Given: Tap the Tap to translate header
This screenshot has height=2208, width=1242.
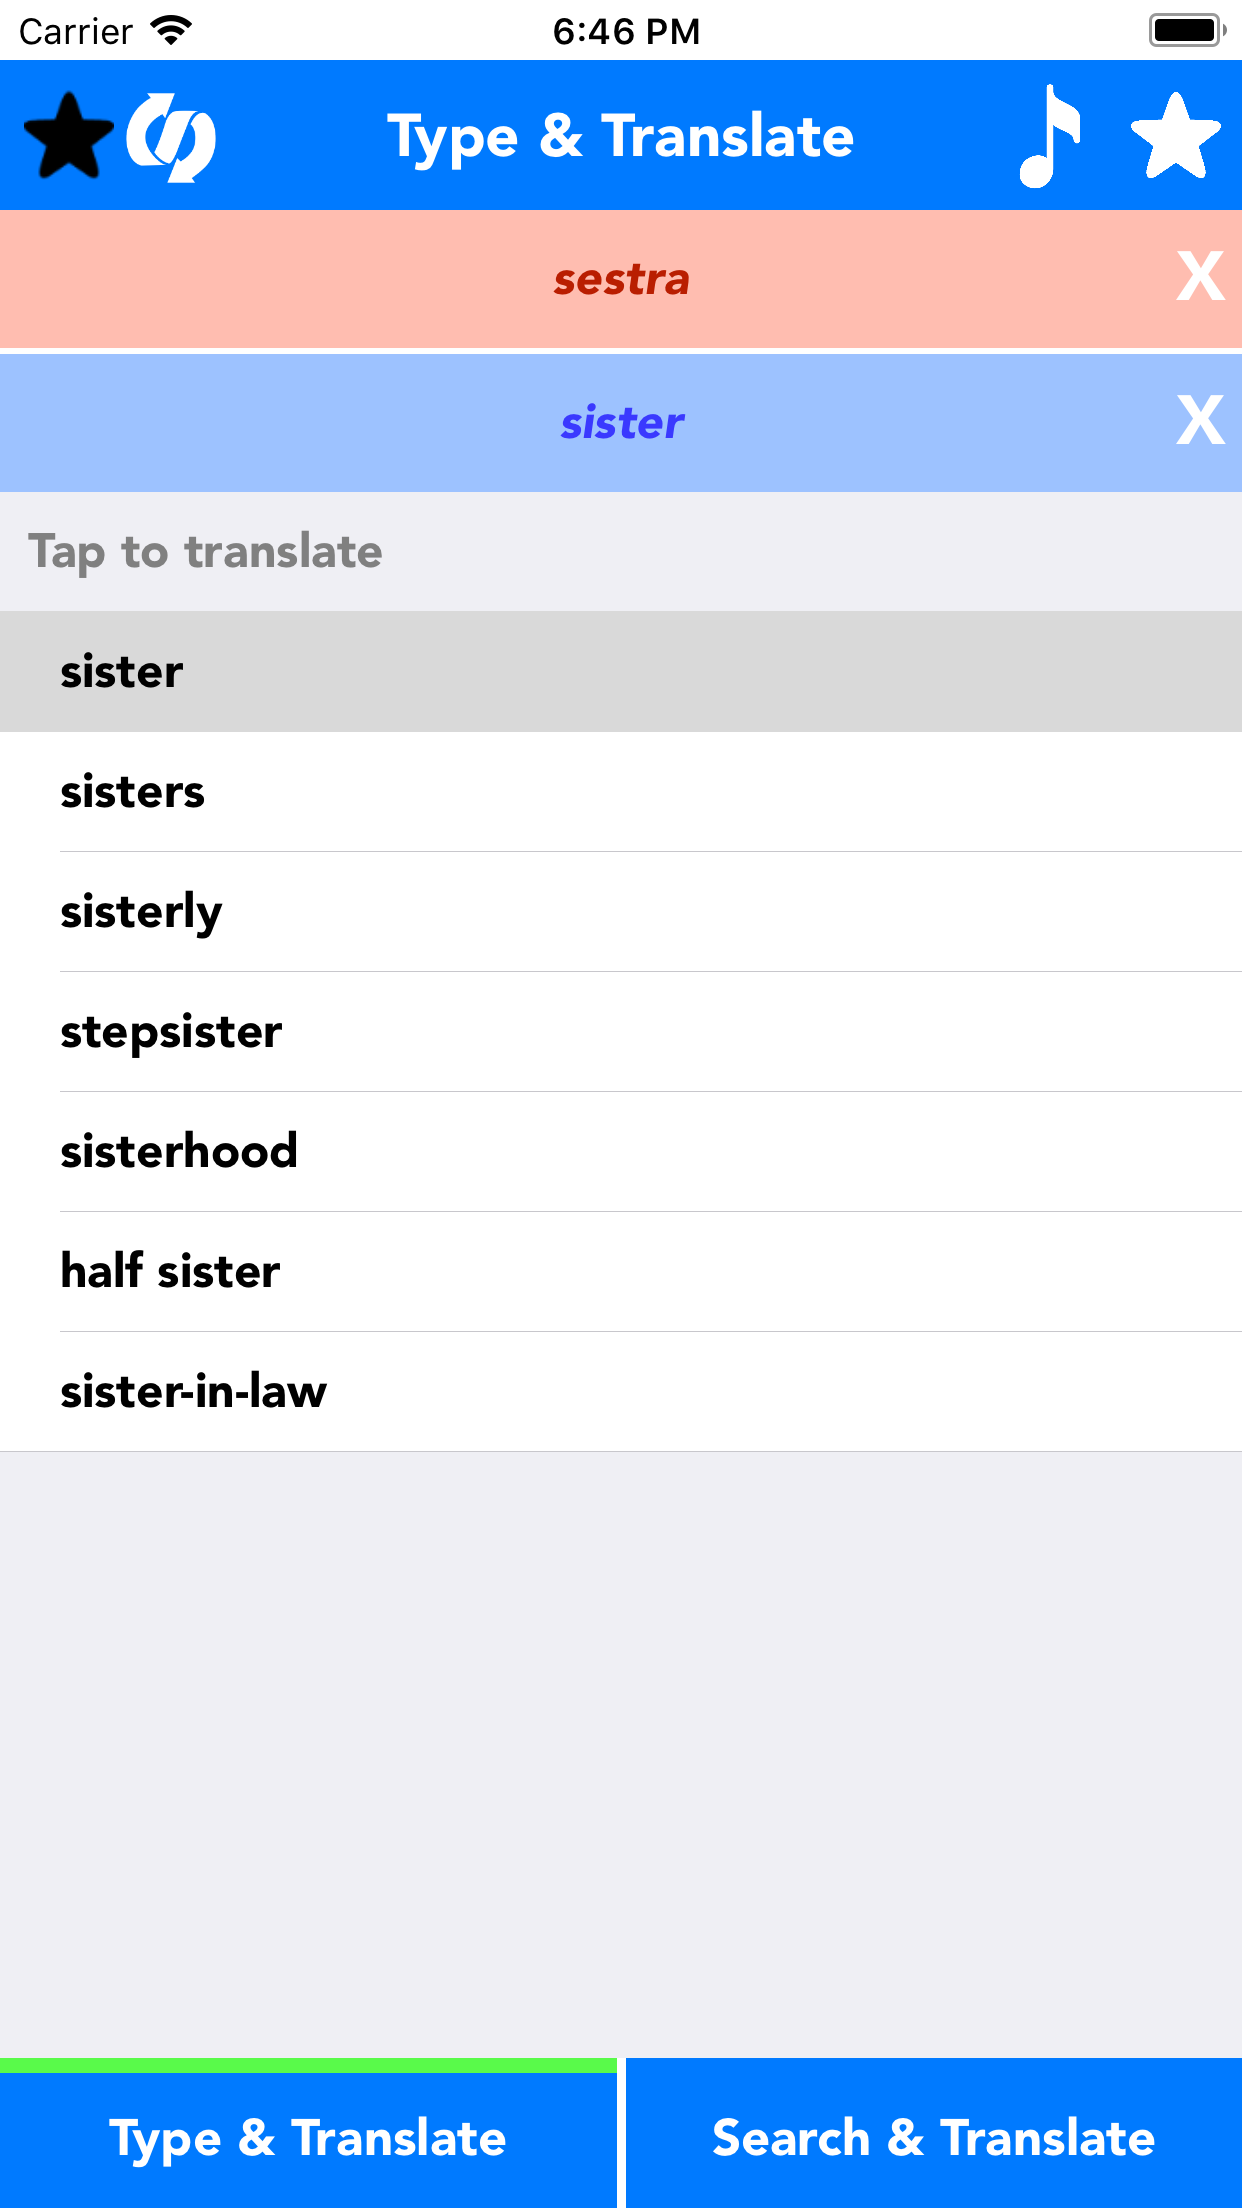Looking at the screenshot, I should point(205,551).
